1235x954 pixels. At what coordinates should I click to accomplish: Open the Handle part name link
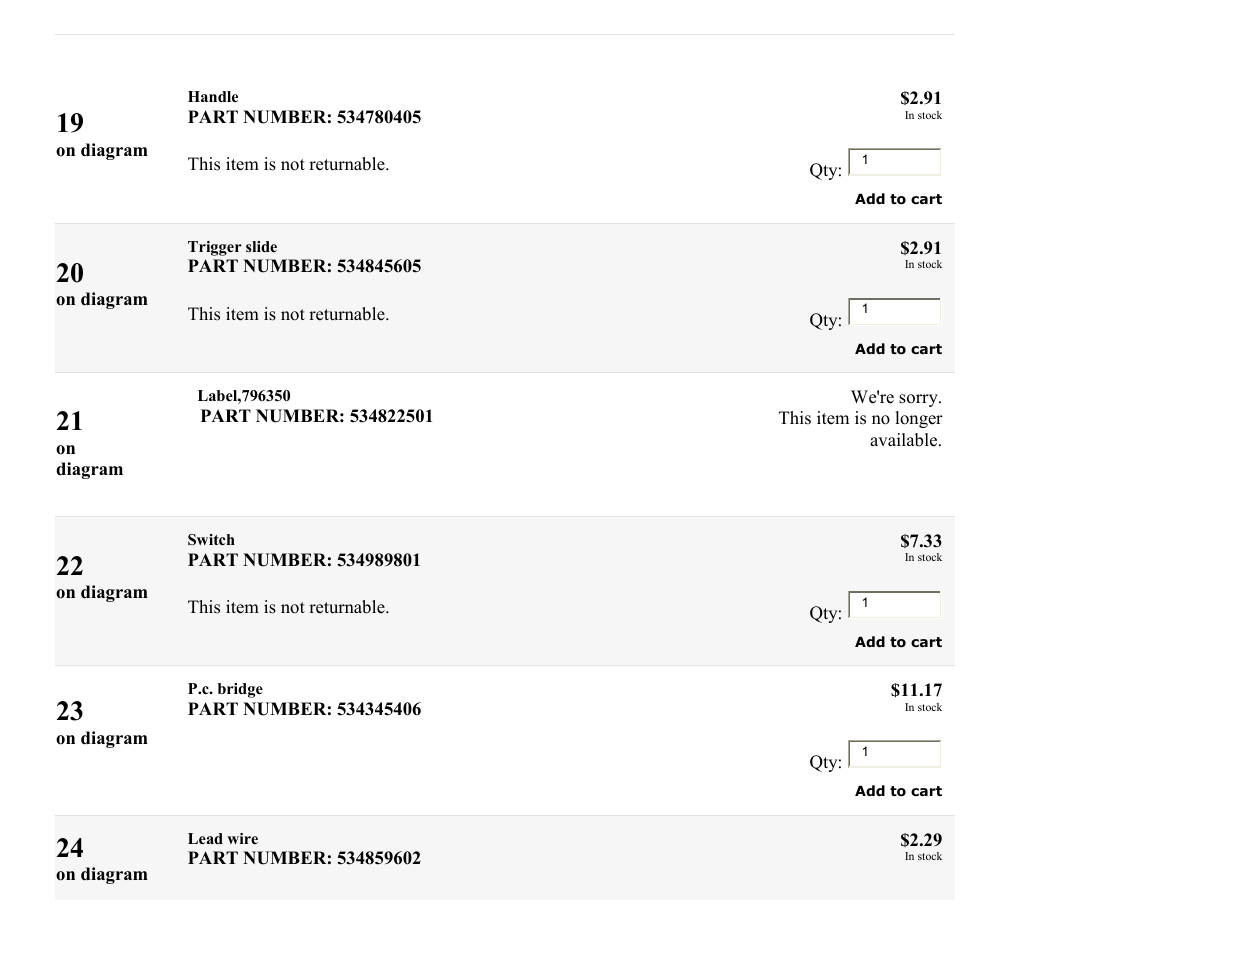pyautogui.click(x=213, y=97)
